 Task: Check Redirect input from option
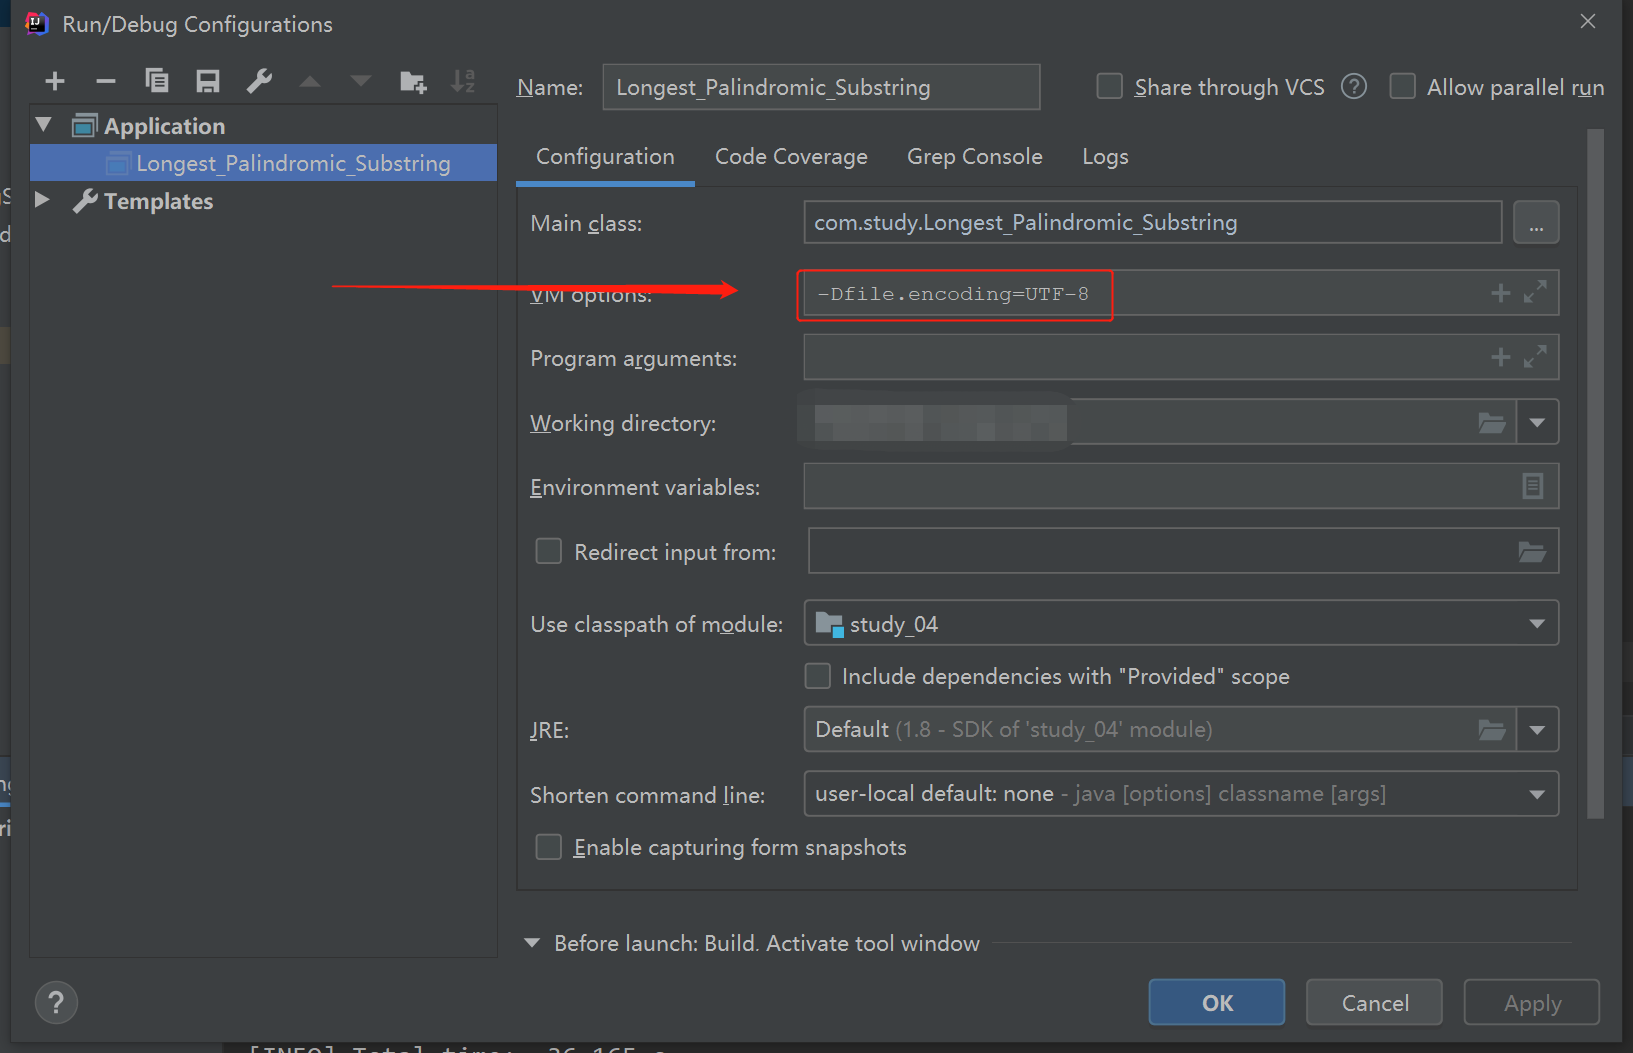(x=549, y=551)
